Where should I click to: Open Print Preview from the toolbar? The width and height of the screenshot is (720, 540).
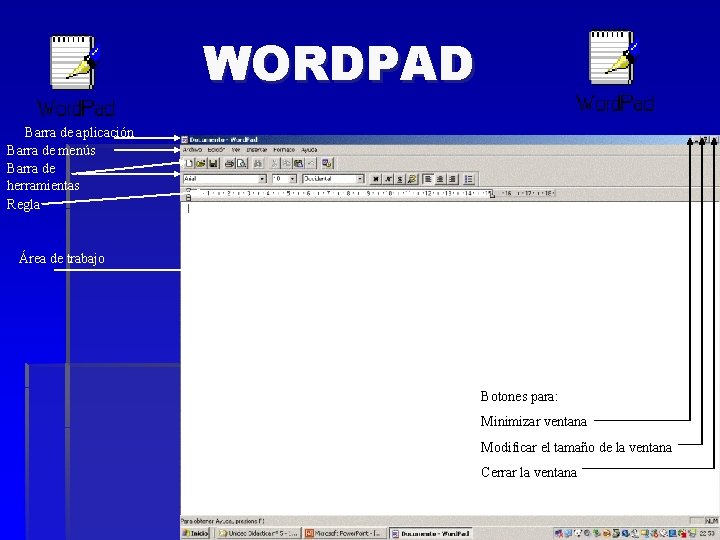coord(242,163)
